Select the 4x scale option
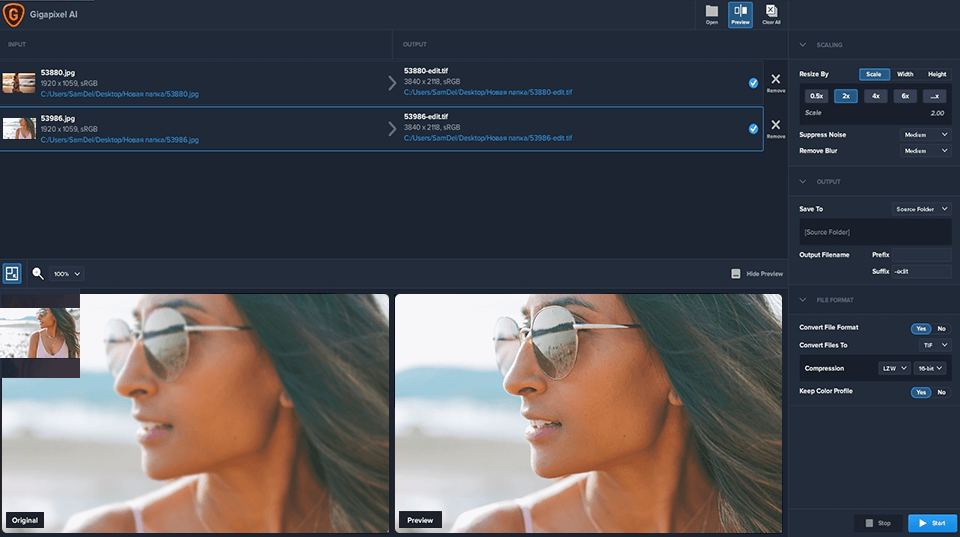This screenshot has height=537, width=960. pos(876,96)
